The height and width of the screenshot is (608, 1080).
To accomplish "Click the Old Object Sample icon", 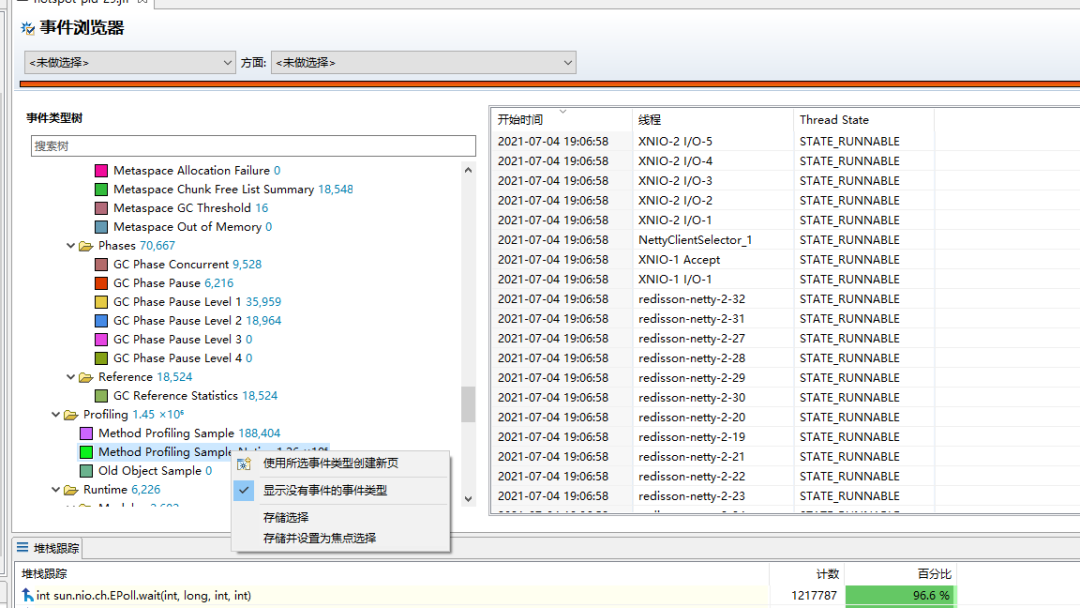I will [x=86, y=471].
